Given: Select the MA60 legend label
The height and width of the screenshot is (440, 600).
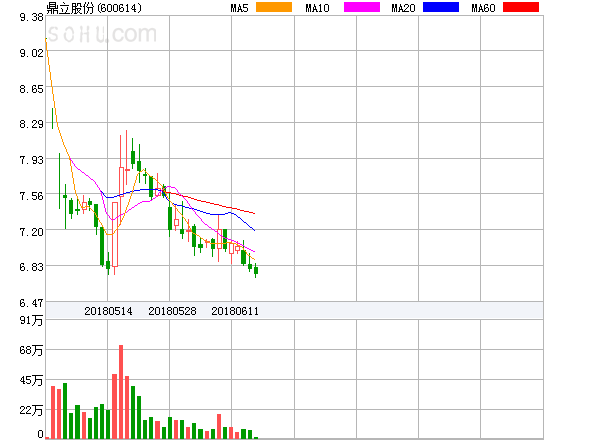Looking at the screenshot, I should (x=483, y=8).
